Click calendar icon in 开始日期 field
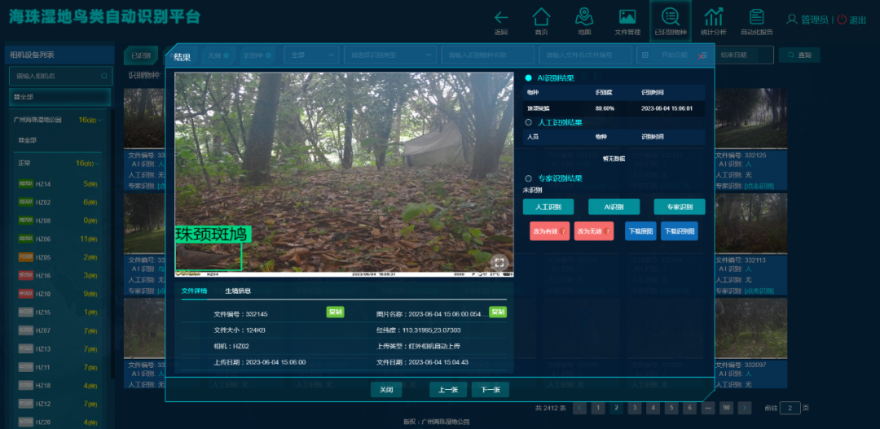 645,55
